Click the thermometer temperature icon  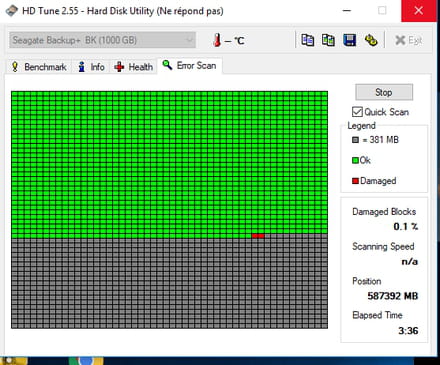[217, 40]
